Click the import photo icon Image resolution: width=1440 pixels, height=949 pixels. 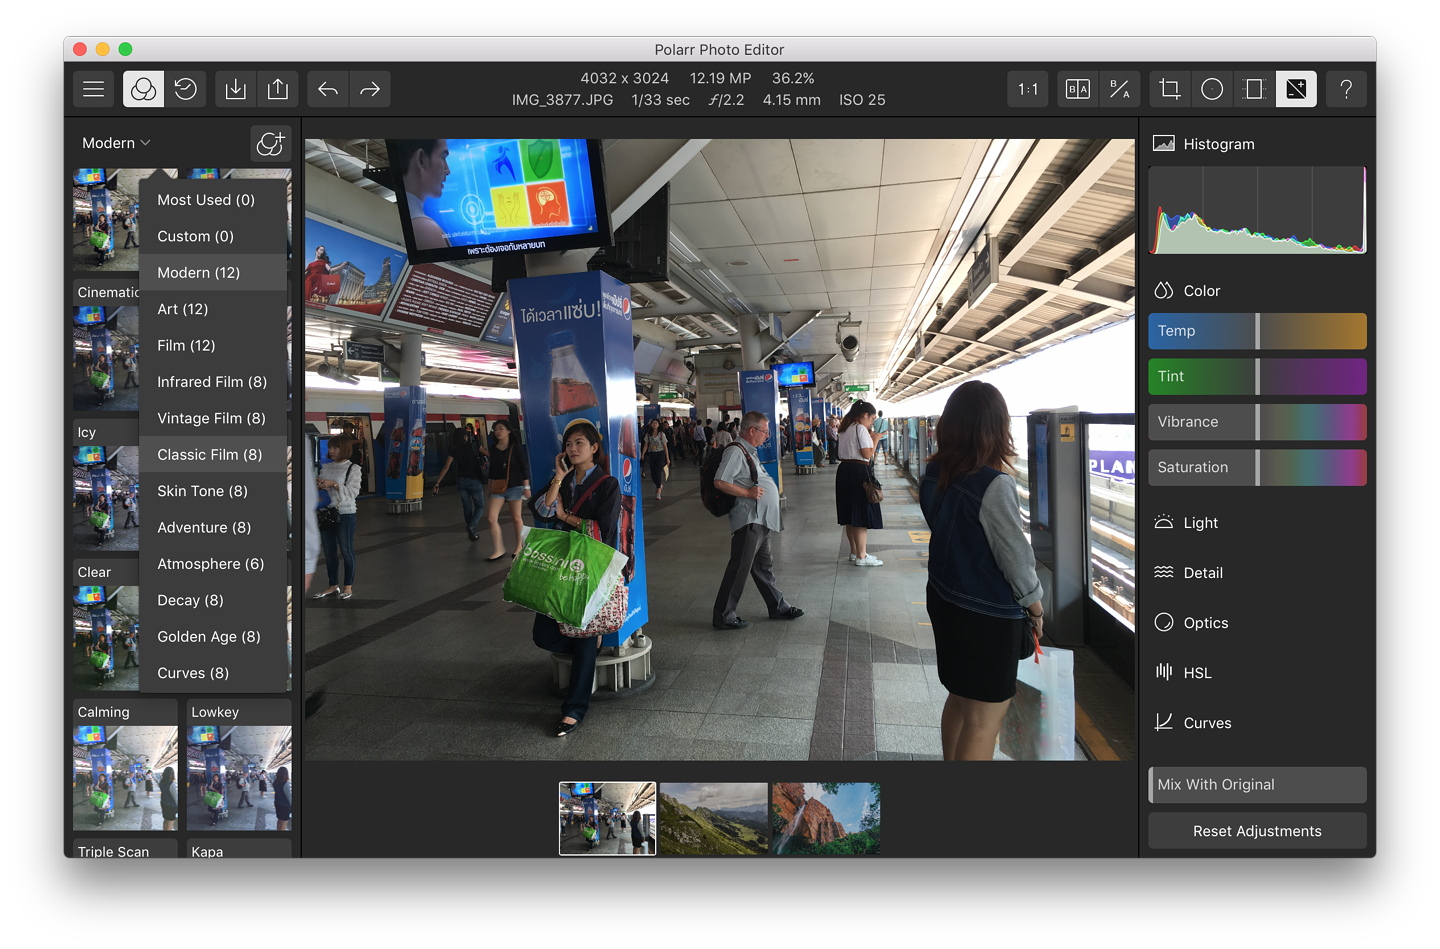click(235, 89)
